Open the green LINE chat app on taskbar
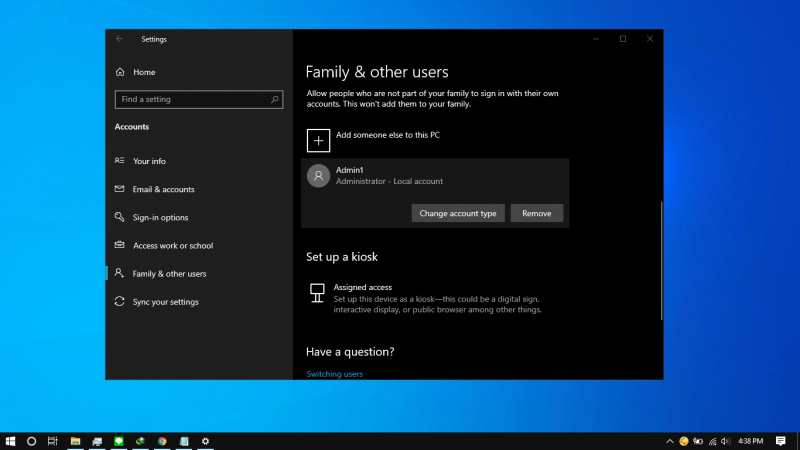800x450 pixels. (x=119, y=441)
